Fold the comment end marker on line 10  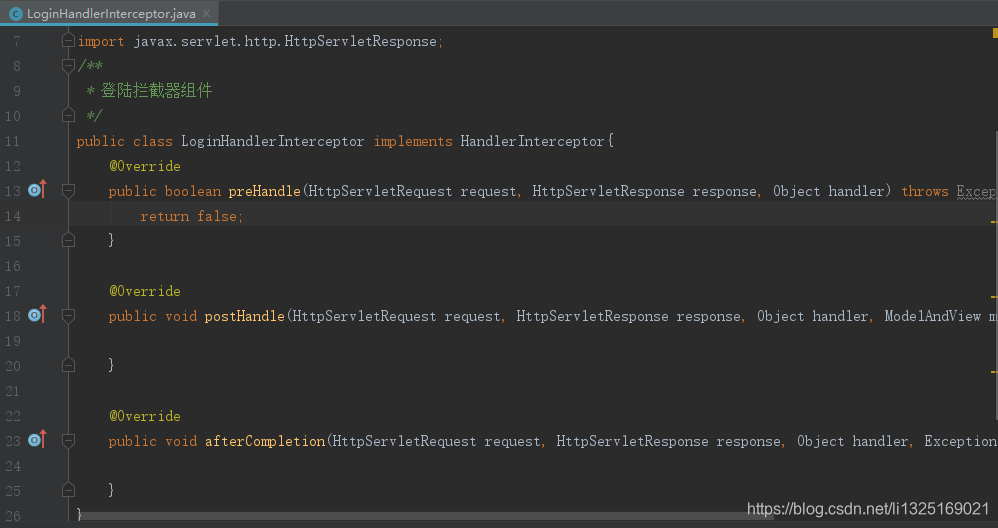[x=68, y=115]
